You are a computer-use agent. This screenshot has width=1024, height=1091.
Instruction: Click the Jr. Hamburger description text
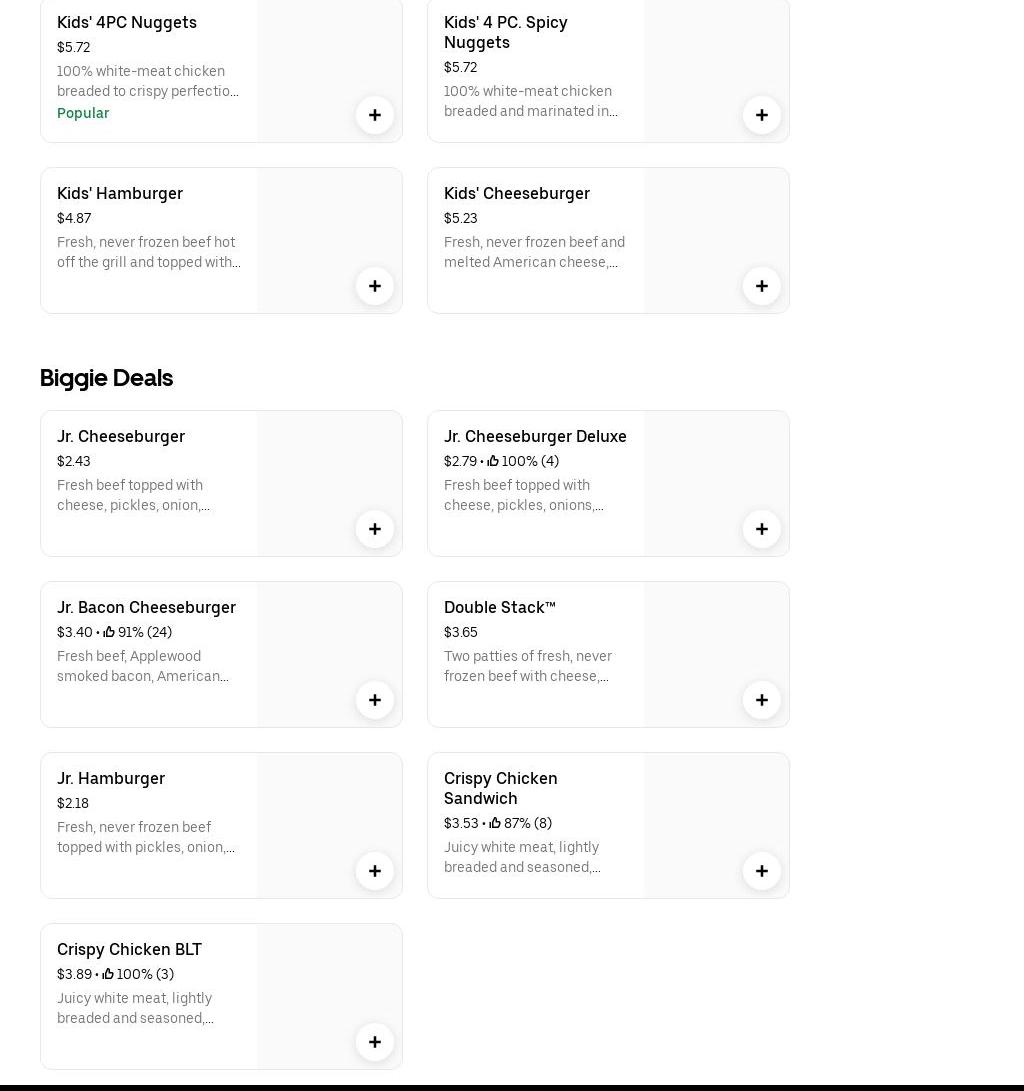point(146,837)
